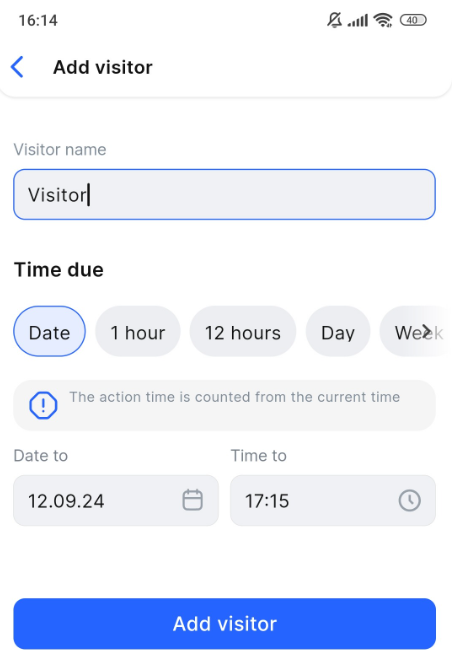Select the Date time due option
Viewport: 452px width, 650px height.
click(49, 332)
